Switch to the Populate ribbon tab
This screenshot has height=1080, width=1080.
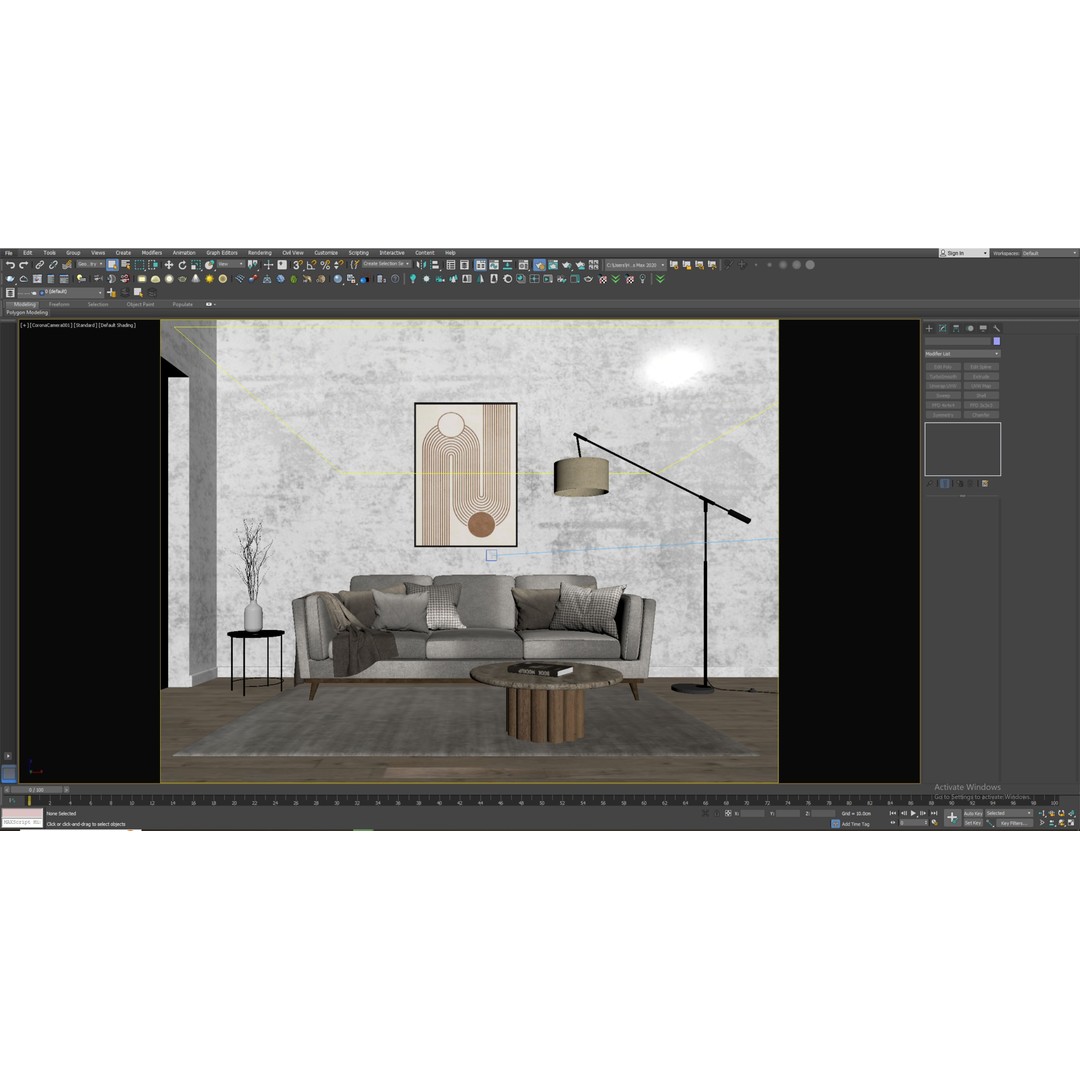183,304
